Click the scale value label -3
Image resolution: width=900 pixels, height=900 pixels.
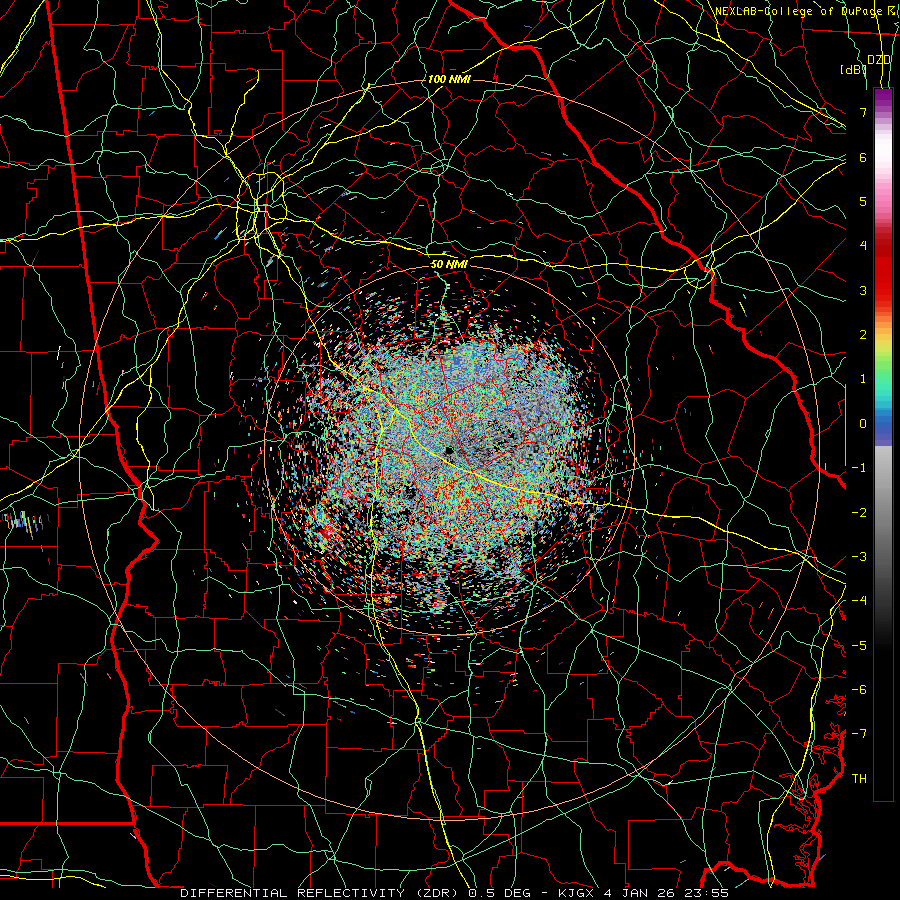(x=859, y=556)
